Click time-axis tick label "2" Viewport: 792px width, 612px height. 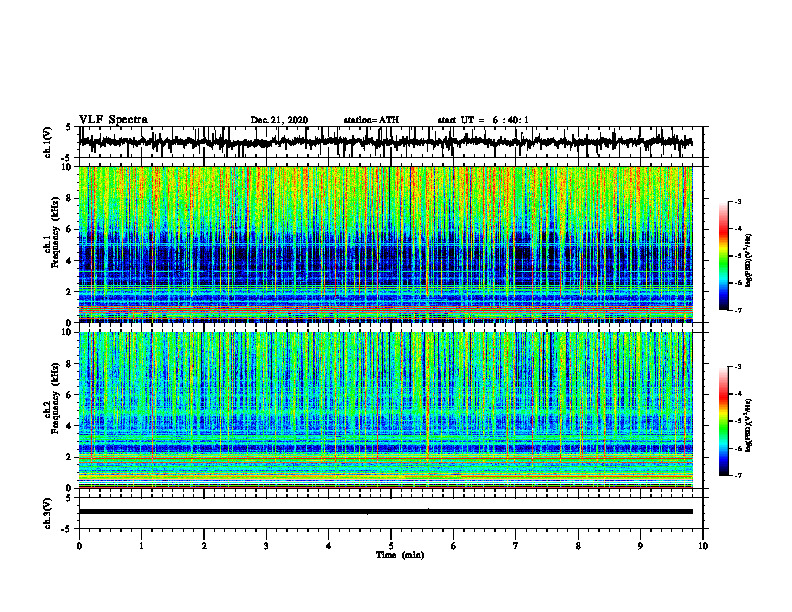[x=204, y=546]
